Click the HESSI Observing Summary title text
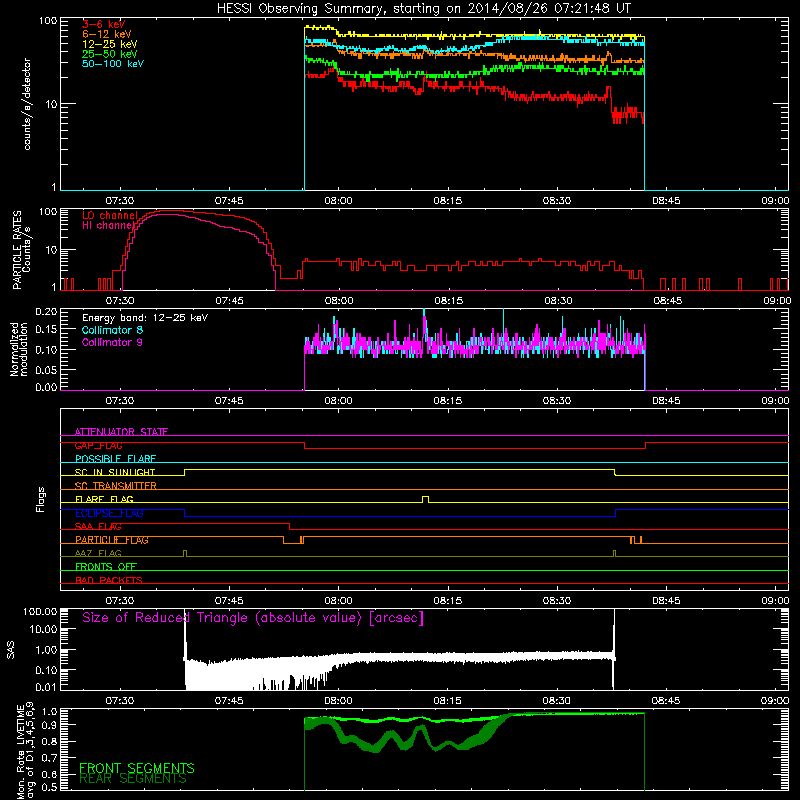800x800 pixels. point(423,9)
